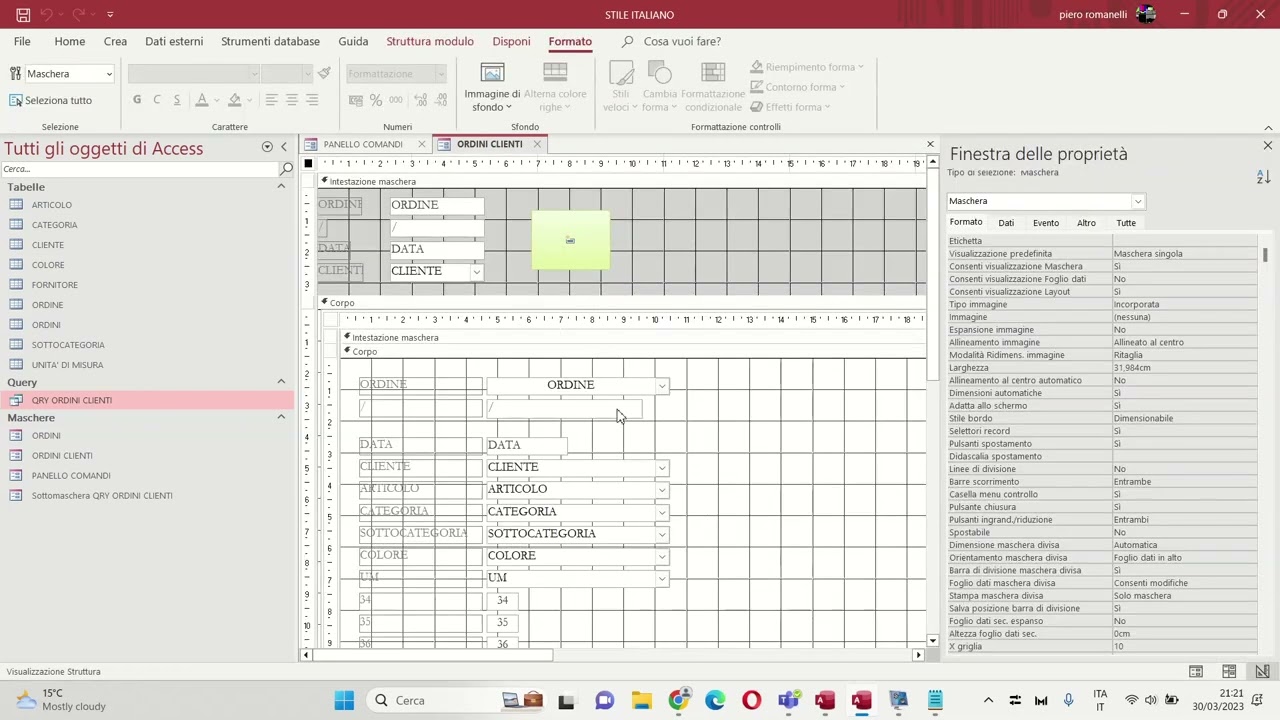Viewport: 1280px width, 720px height.
Task: Collapse the navigation pane with chevron
Action: tap(284, 147)
